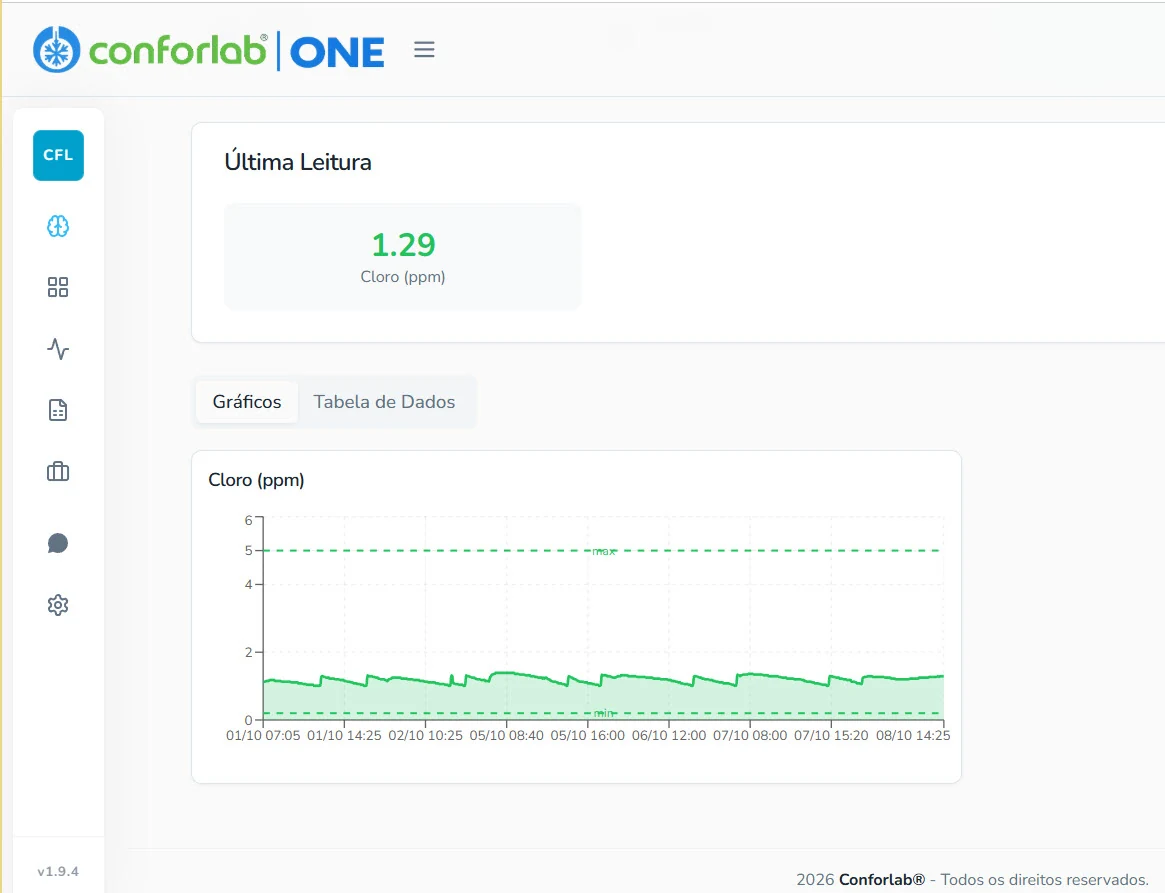The height and width of the screenshot is (893, 1165).
Task: Switch to the Tabela de Dados tab
Action: pyautogui.click(x=384, y=402)
